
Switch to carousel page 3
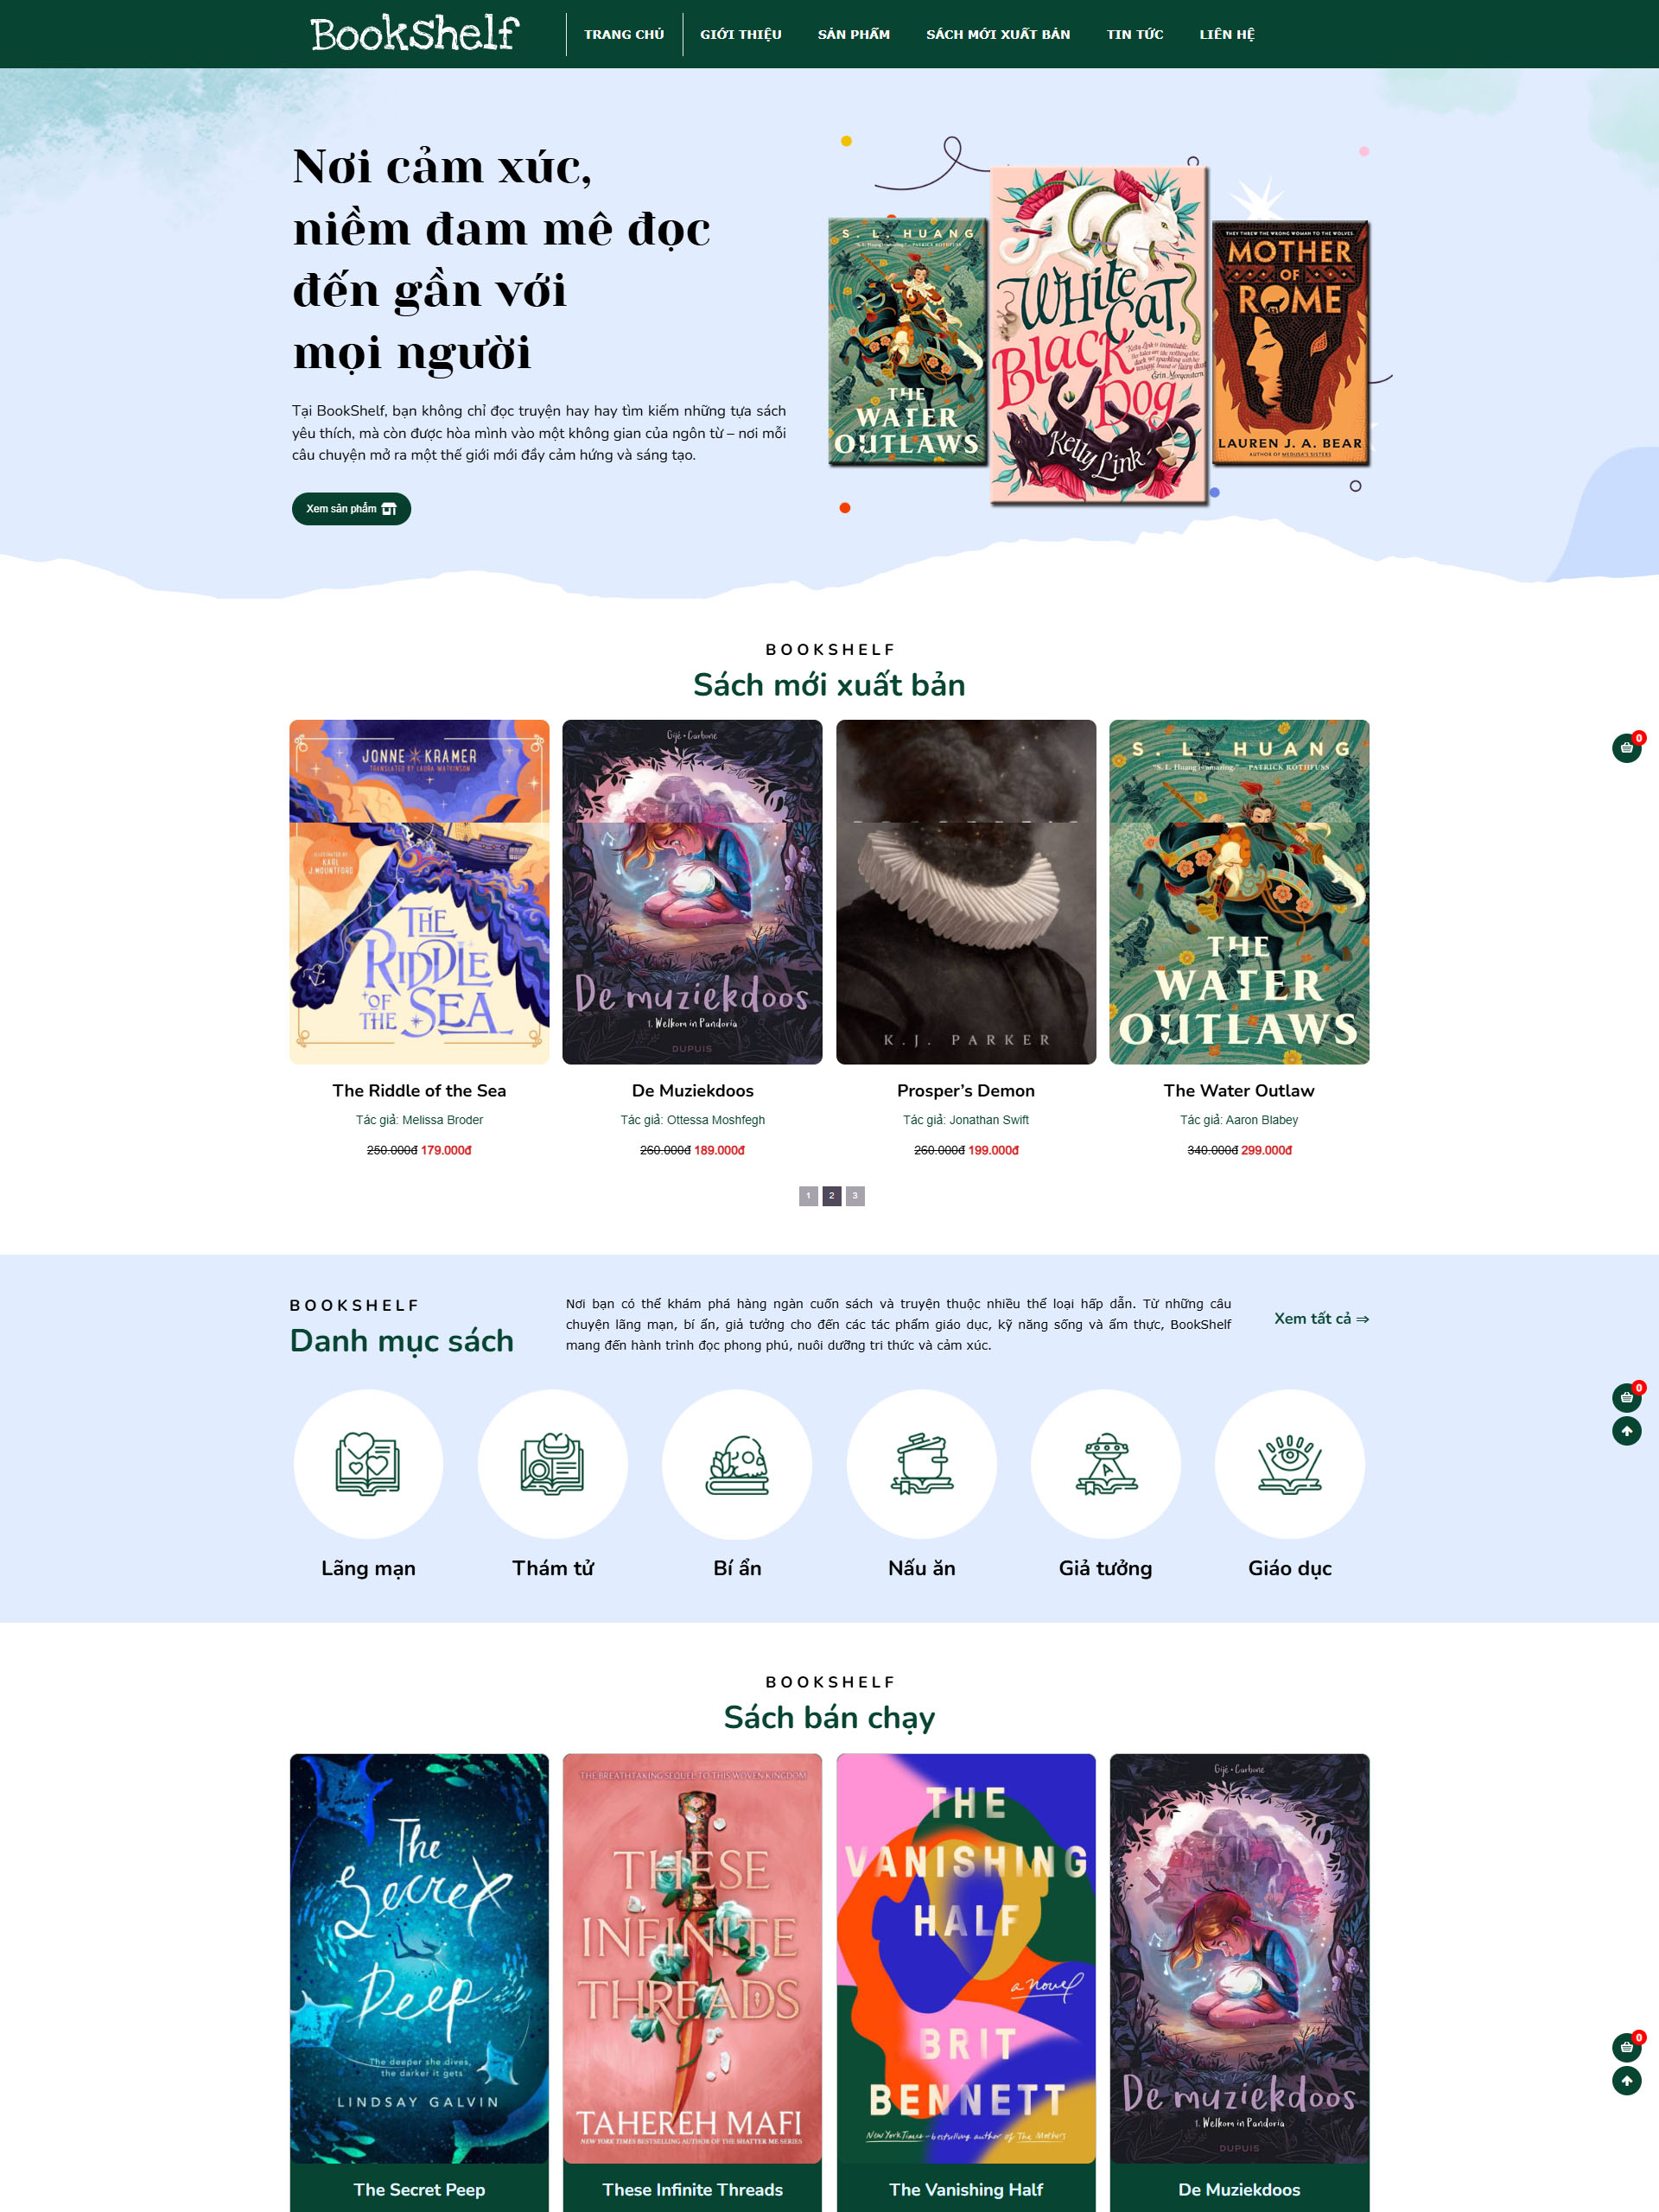coord(855,1196)
